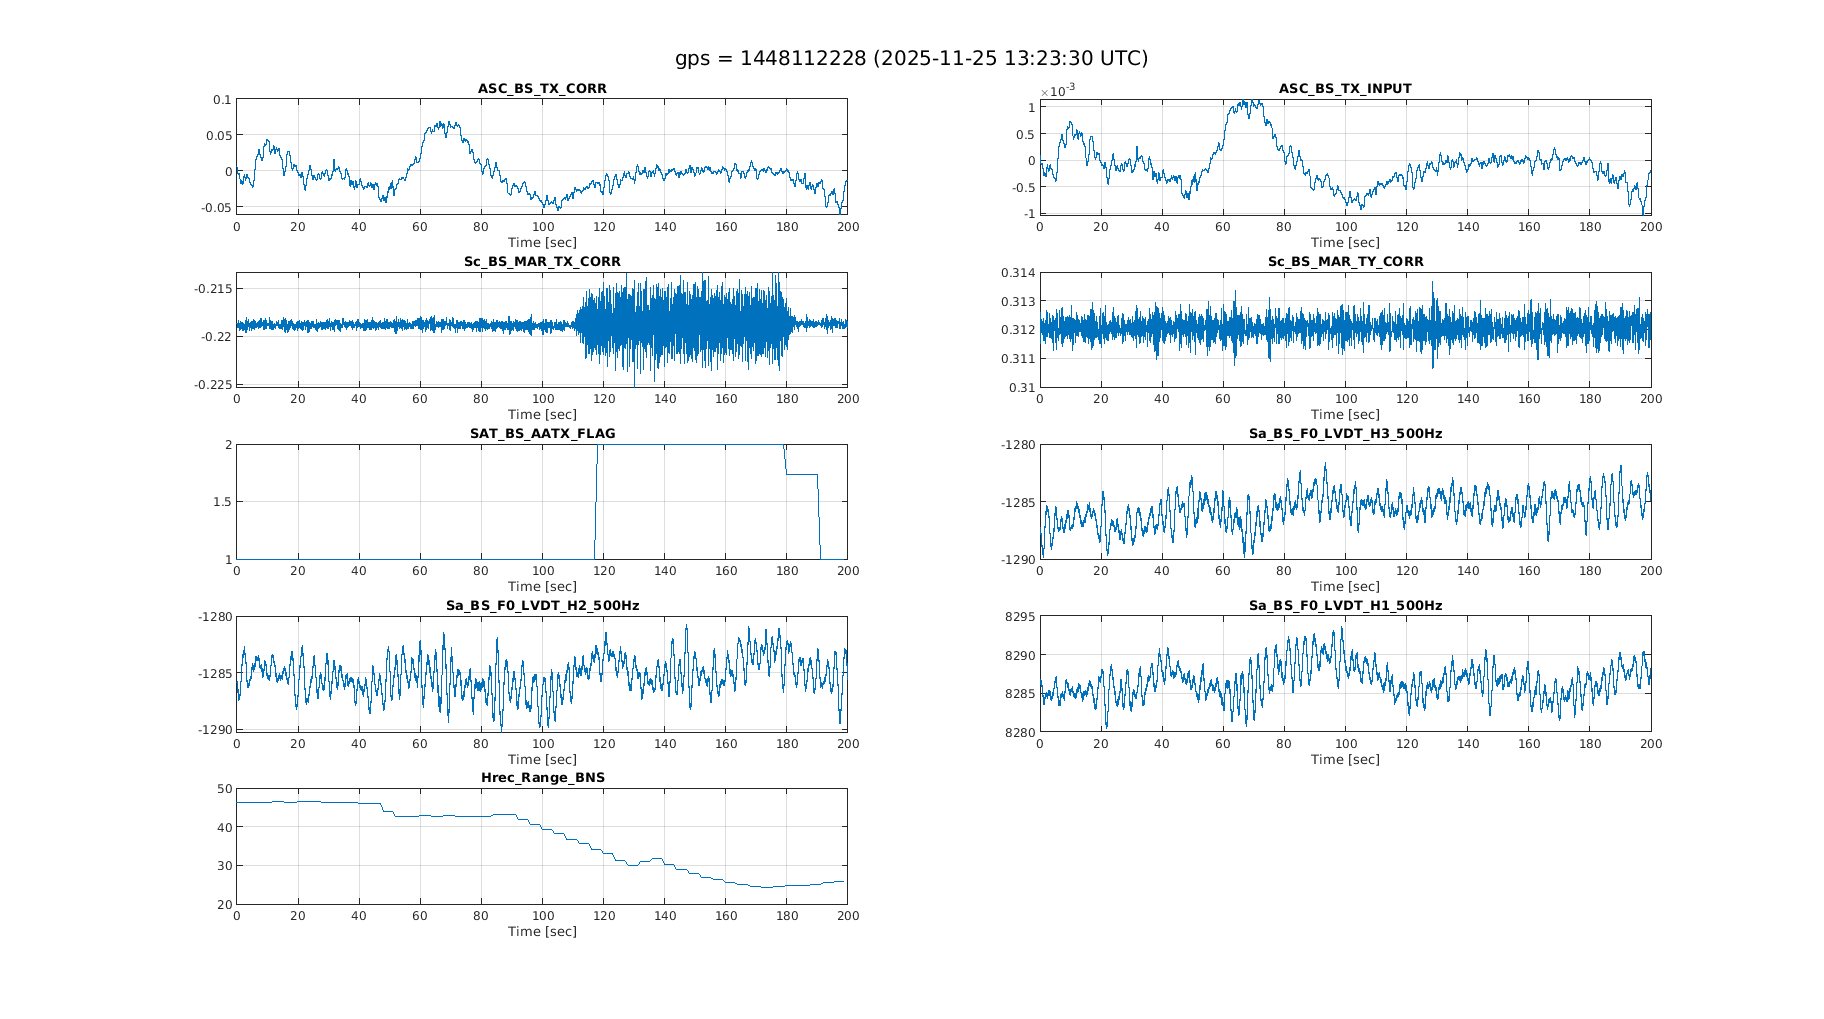Click the Time [sec] label under Hrec_Range_BNS

point(542,931)
